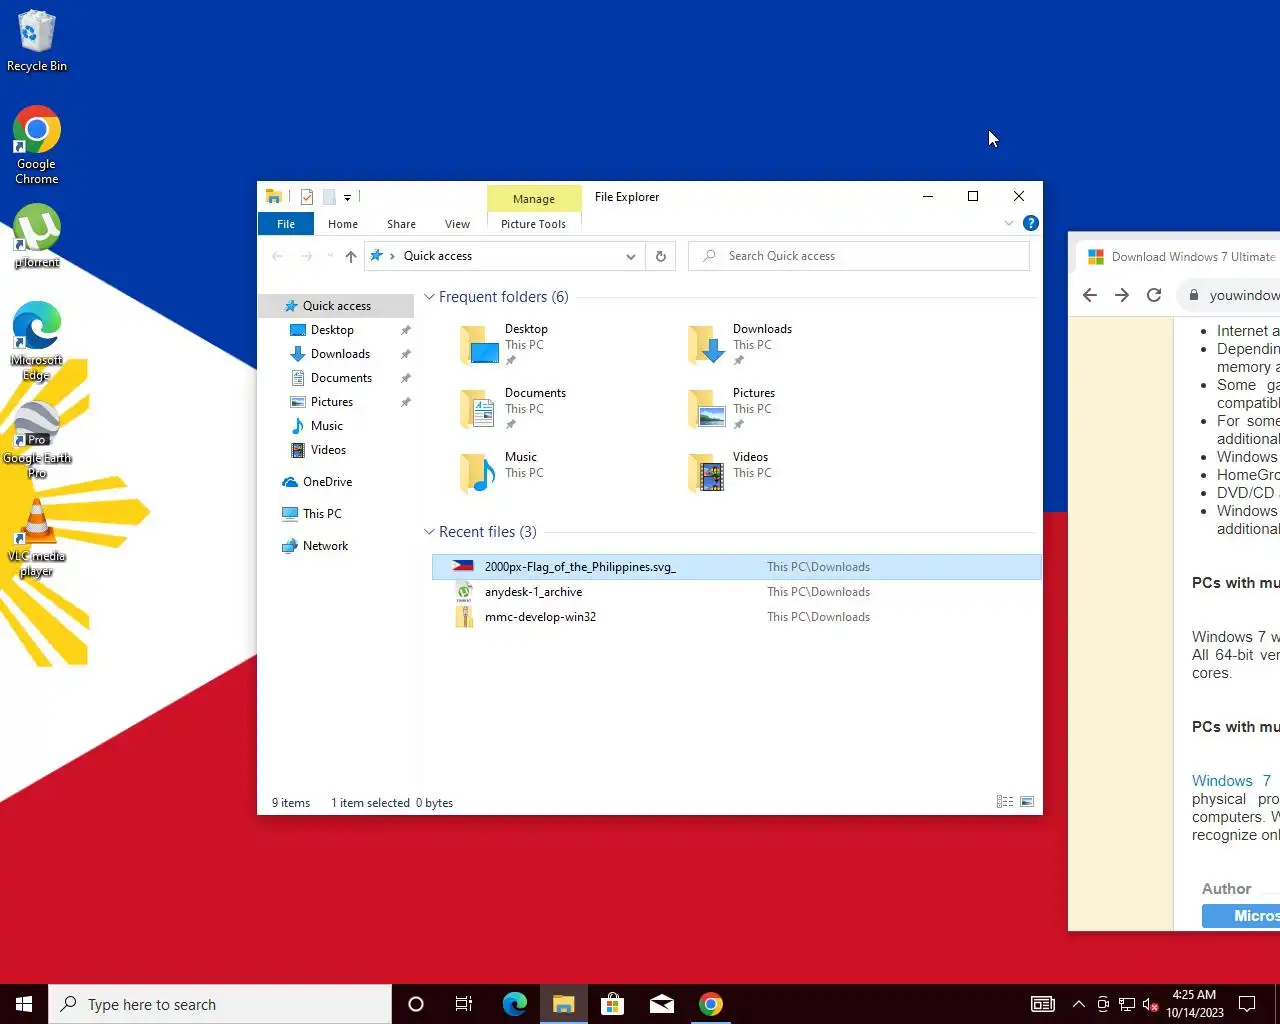Image resolution: width=1280 pixels, height=1024 pixels.
Task: Click Quick access in the address bar
Action: click(x=438, y=256)
